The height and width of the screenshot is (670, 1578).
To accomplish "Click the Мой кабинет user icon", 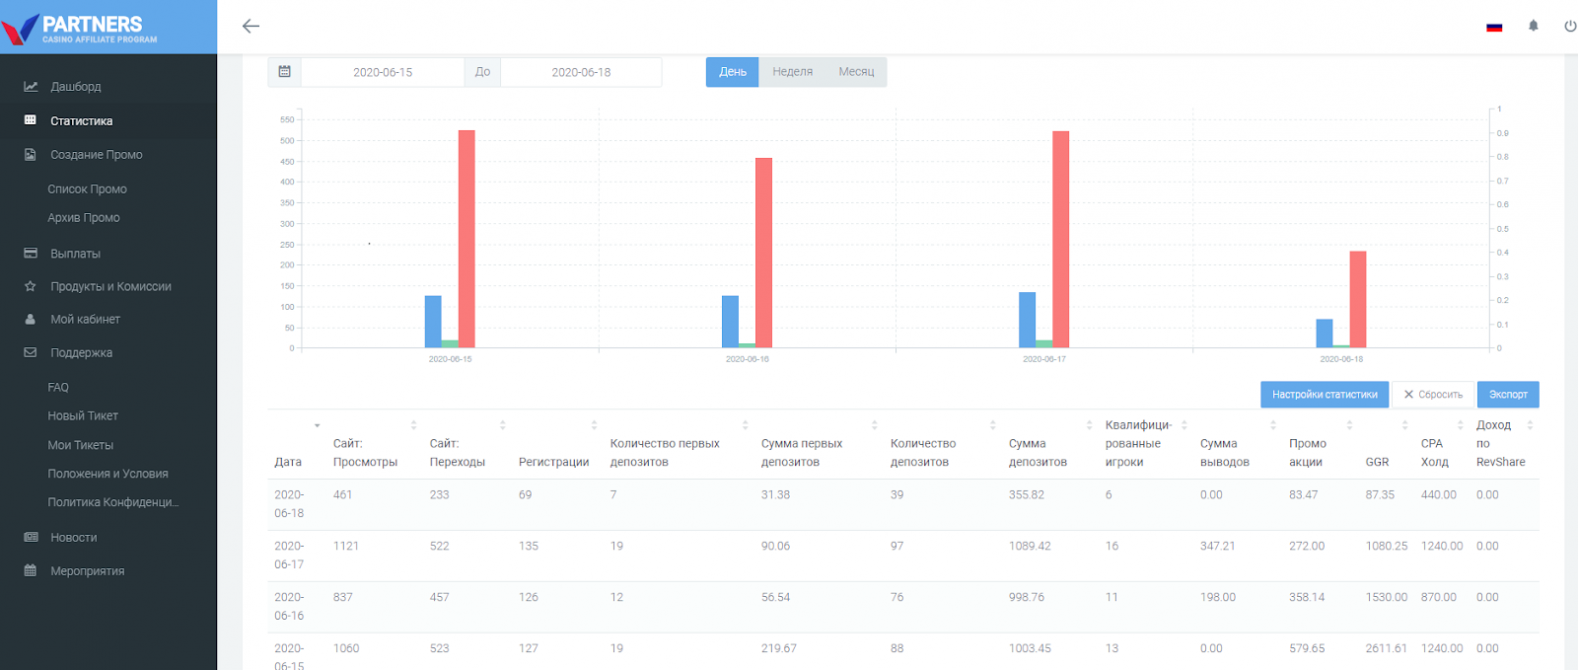I will (x=31, y=320).
